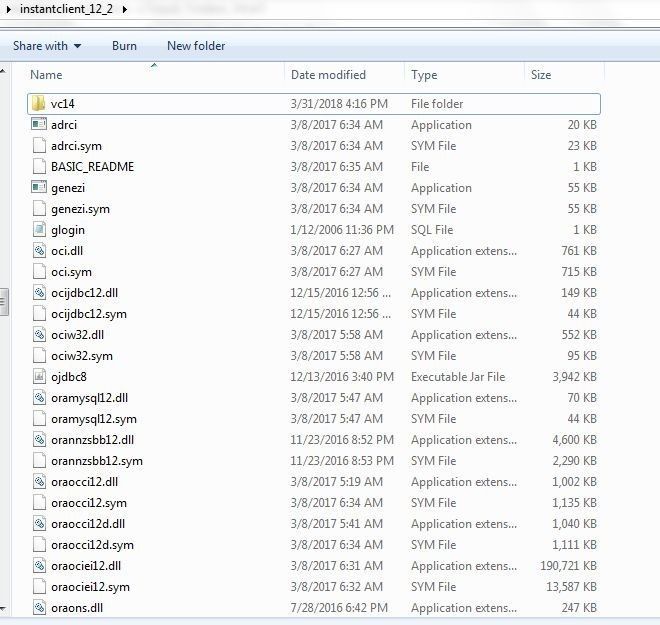Create a New folder from toolbar
This screenshot has height=625, width=660.
pyautogui.click(x=196, y=45)
